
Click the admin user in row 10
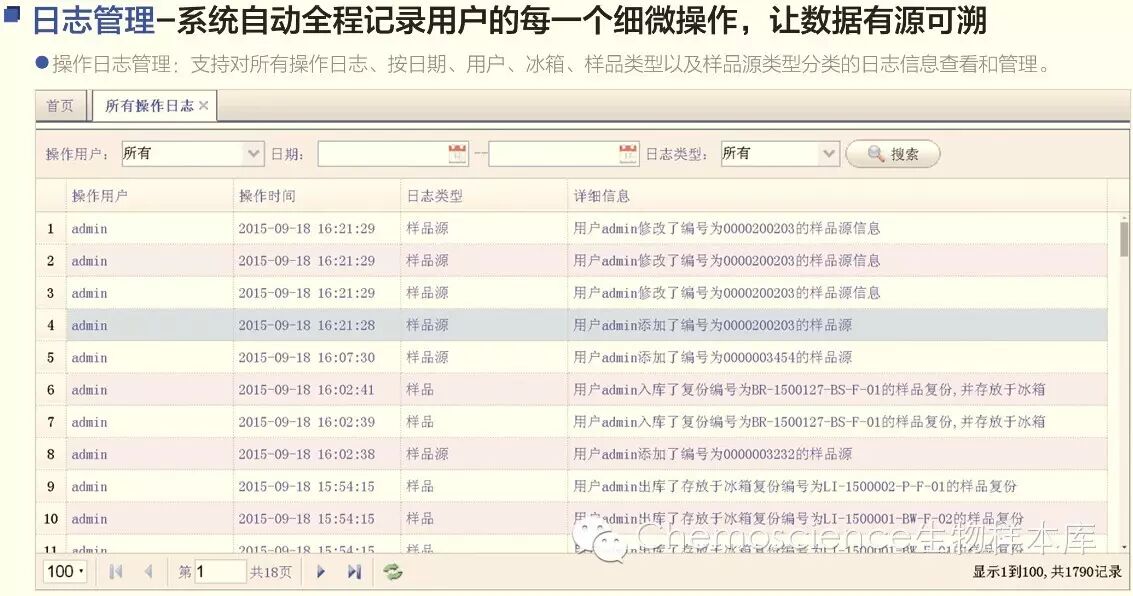pyautogui.click(x=90, y=519)
